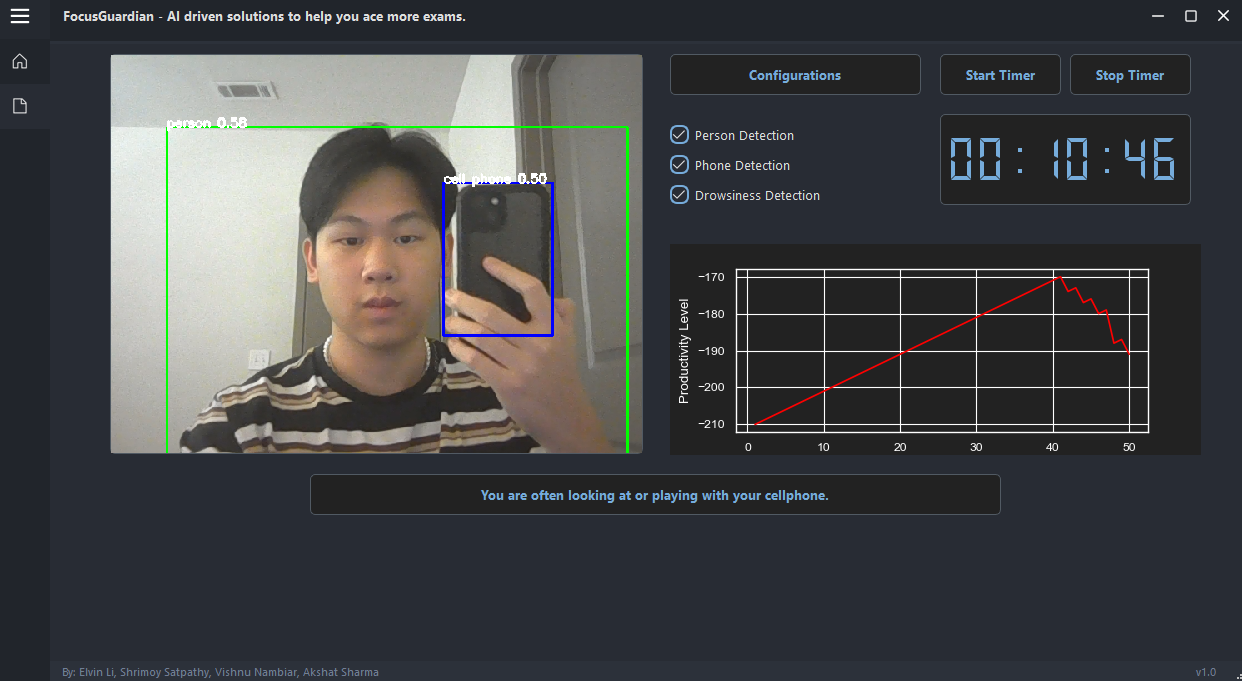
Task: Open the hamburger menu icon
Action: [20, 16]
